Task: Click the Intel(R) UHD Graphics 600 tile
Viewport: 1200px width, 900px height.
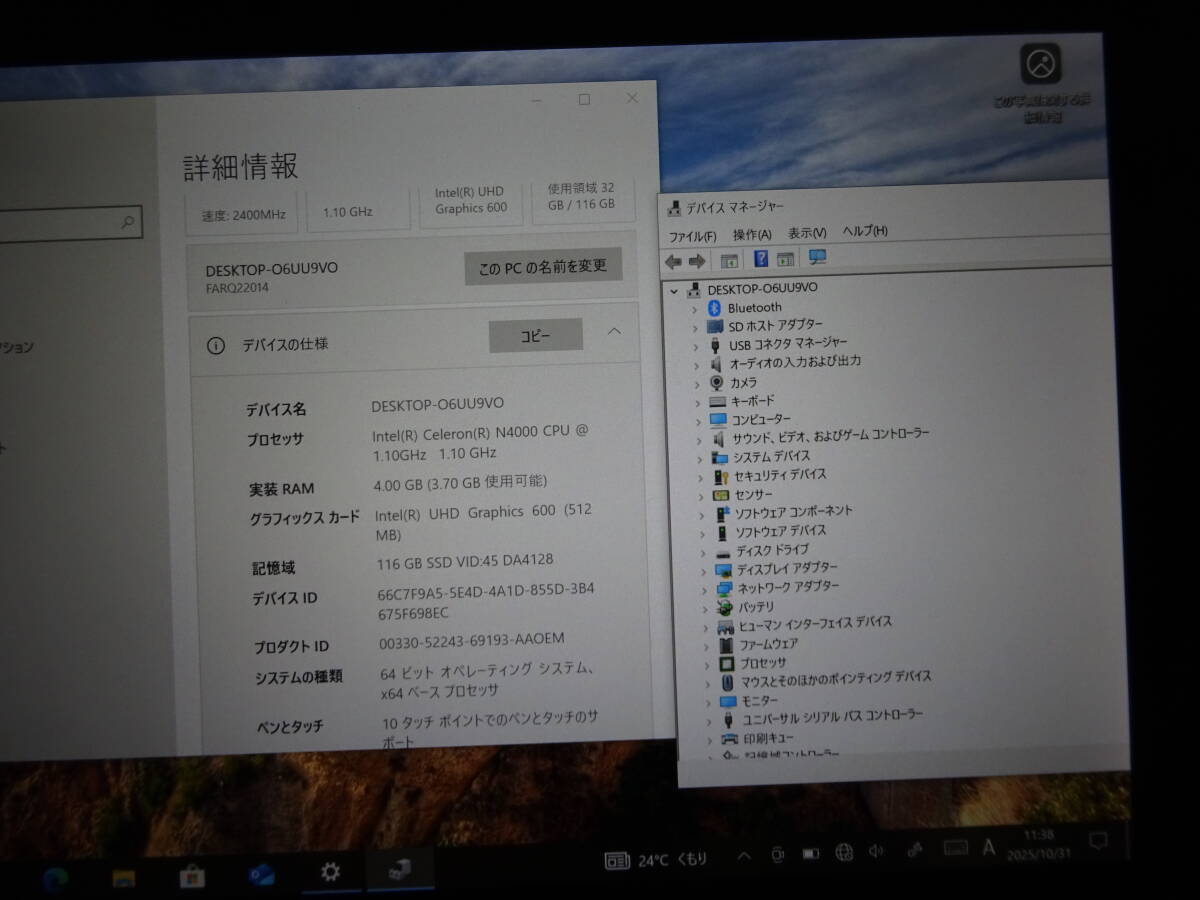Action: (x=471, y=204)
